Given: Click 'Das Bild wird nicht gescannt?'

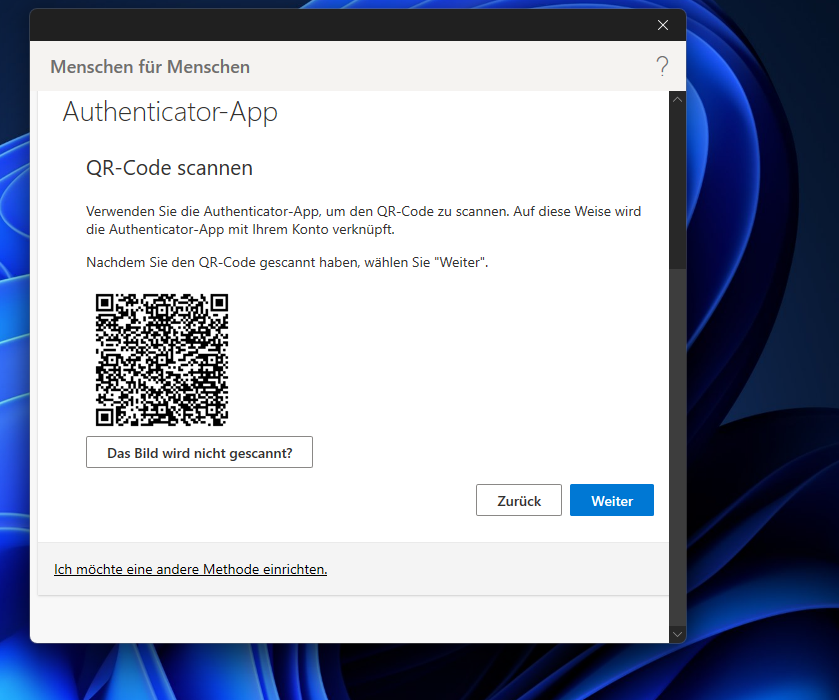Looking at the screenshot, I should [198, 452].
